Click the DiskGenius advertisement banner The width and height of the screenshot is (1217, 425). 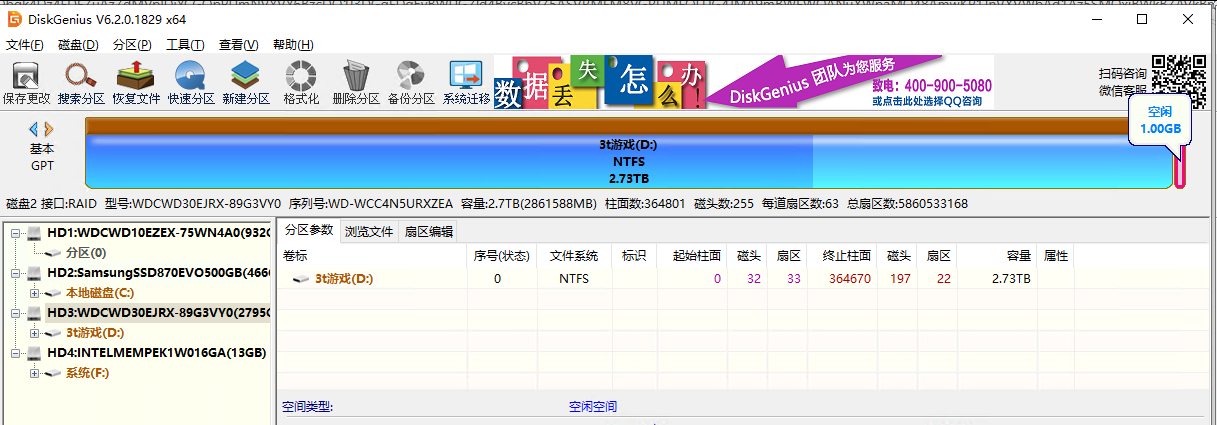[x=746, y=81]
